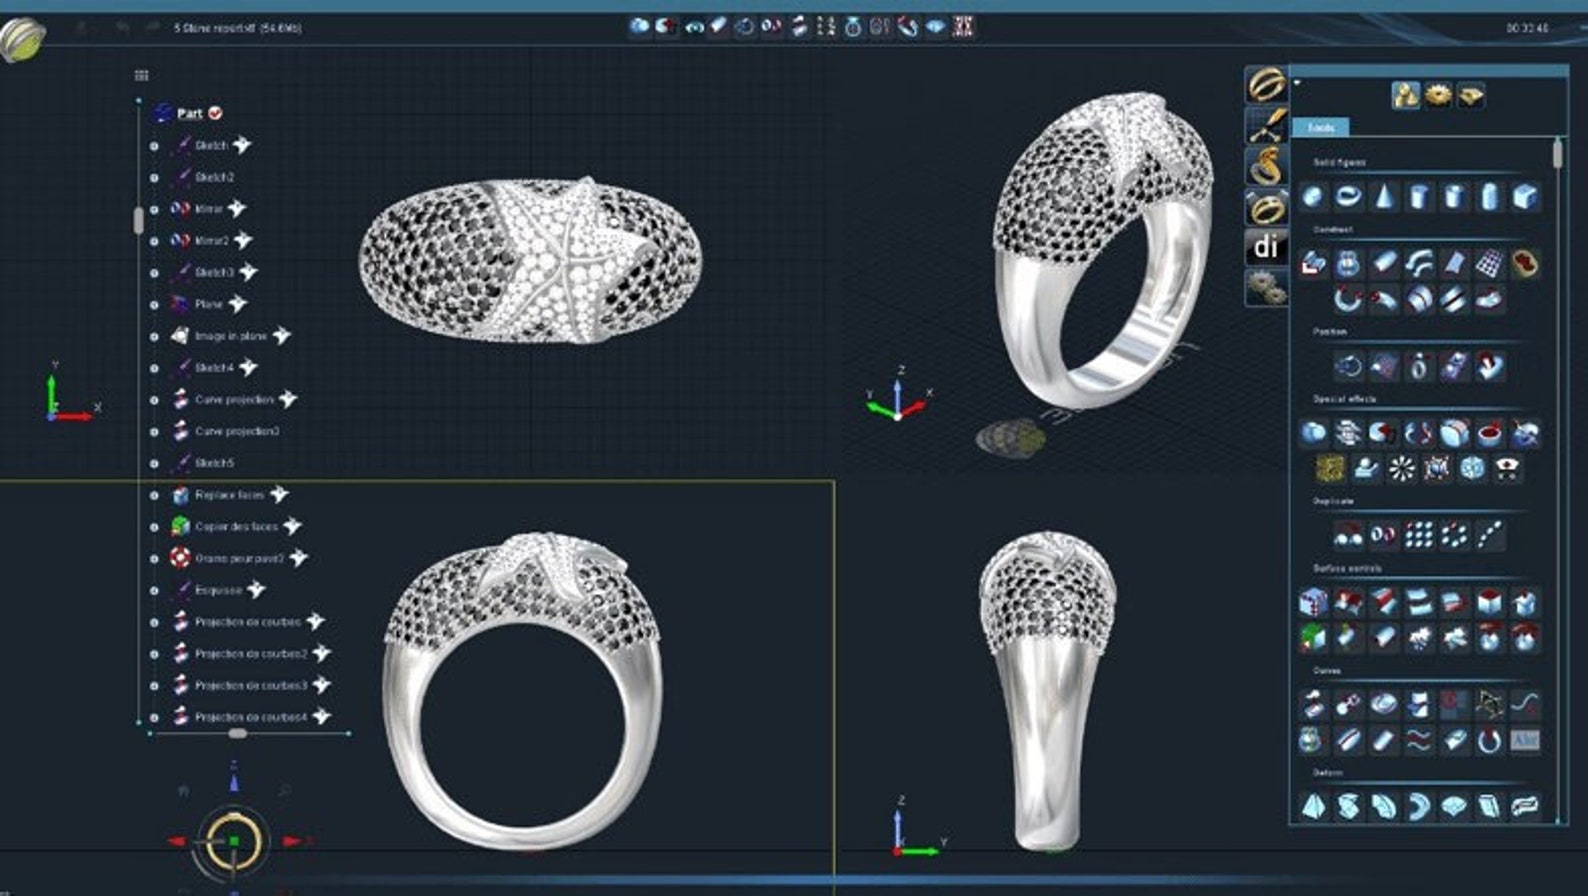Expand the node circle beside Sketch3
Image resolution: width=1588 pixels, height=896 pixels.
pos(154,272)
